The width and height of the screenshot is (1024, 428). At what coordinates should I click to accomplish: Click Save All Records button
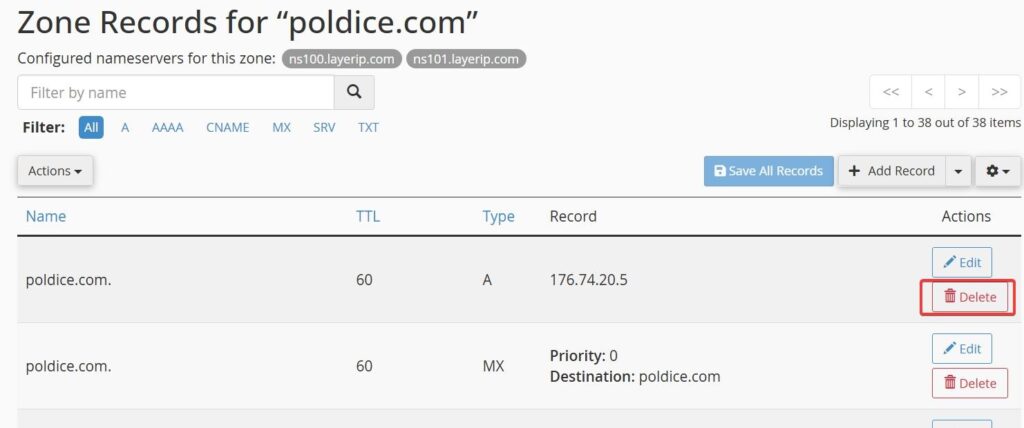(x=767, y=171)
